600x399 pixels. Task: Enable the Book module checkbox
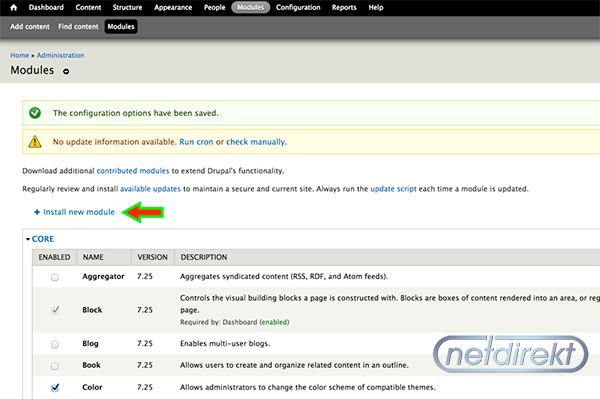pos(55,366)
